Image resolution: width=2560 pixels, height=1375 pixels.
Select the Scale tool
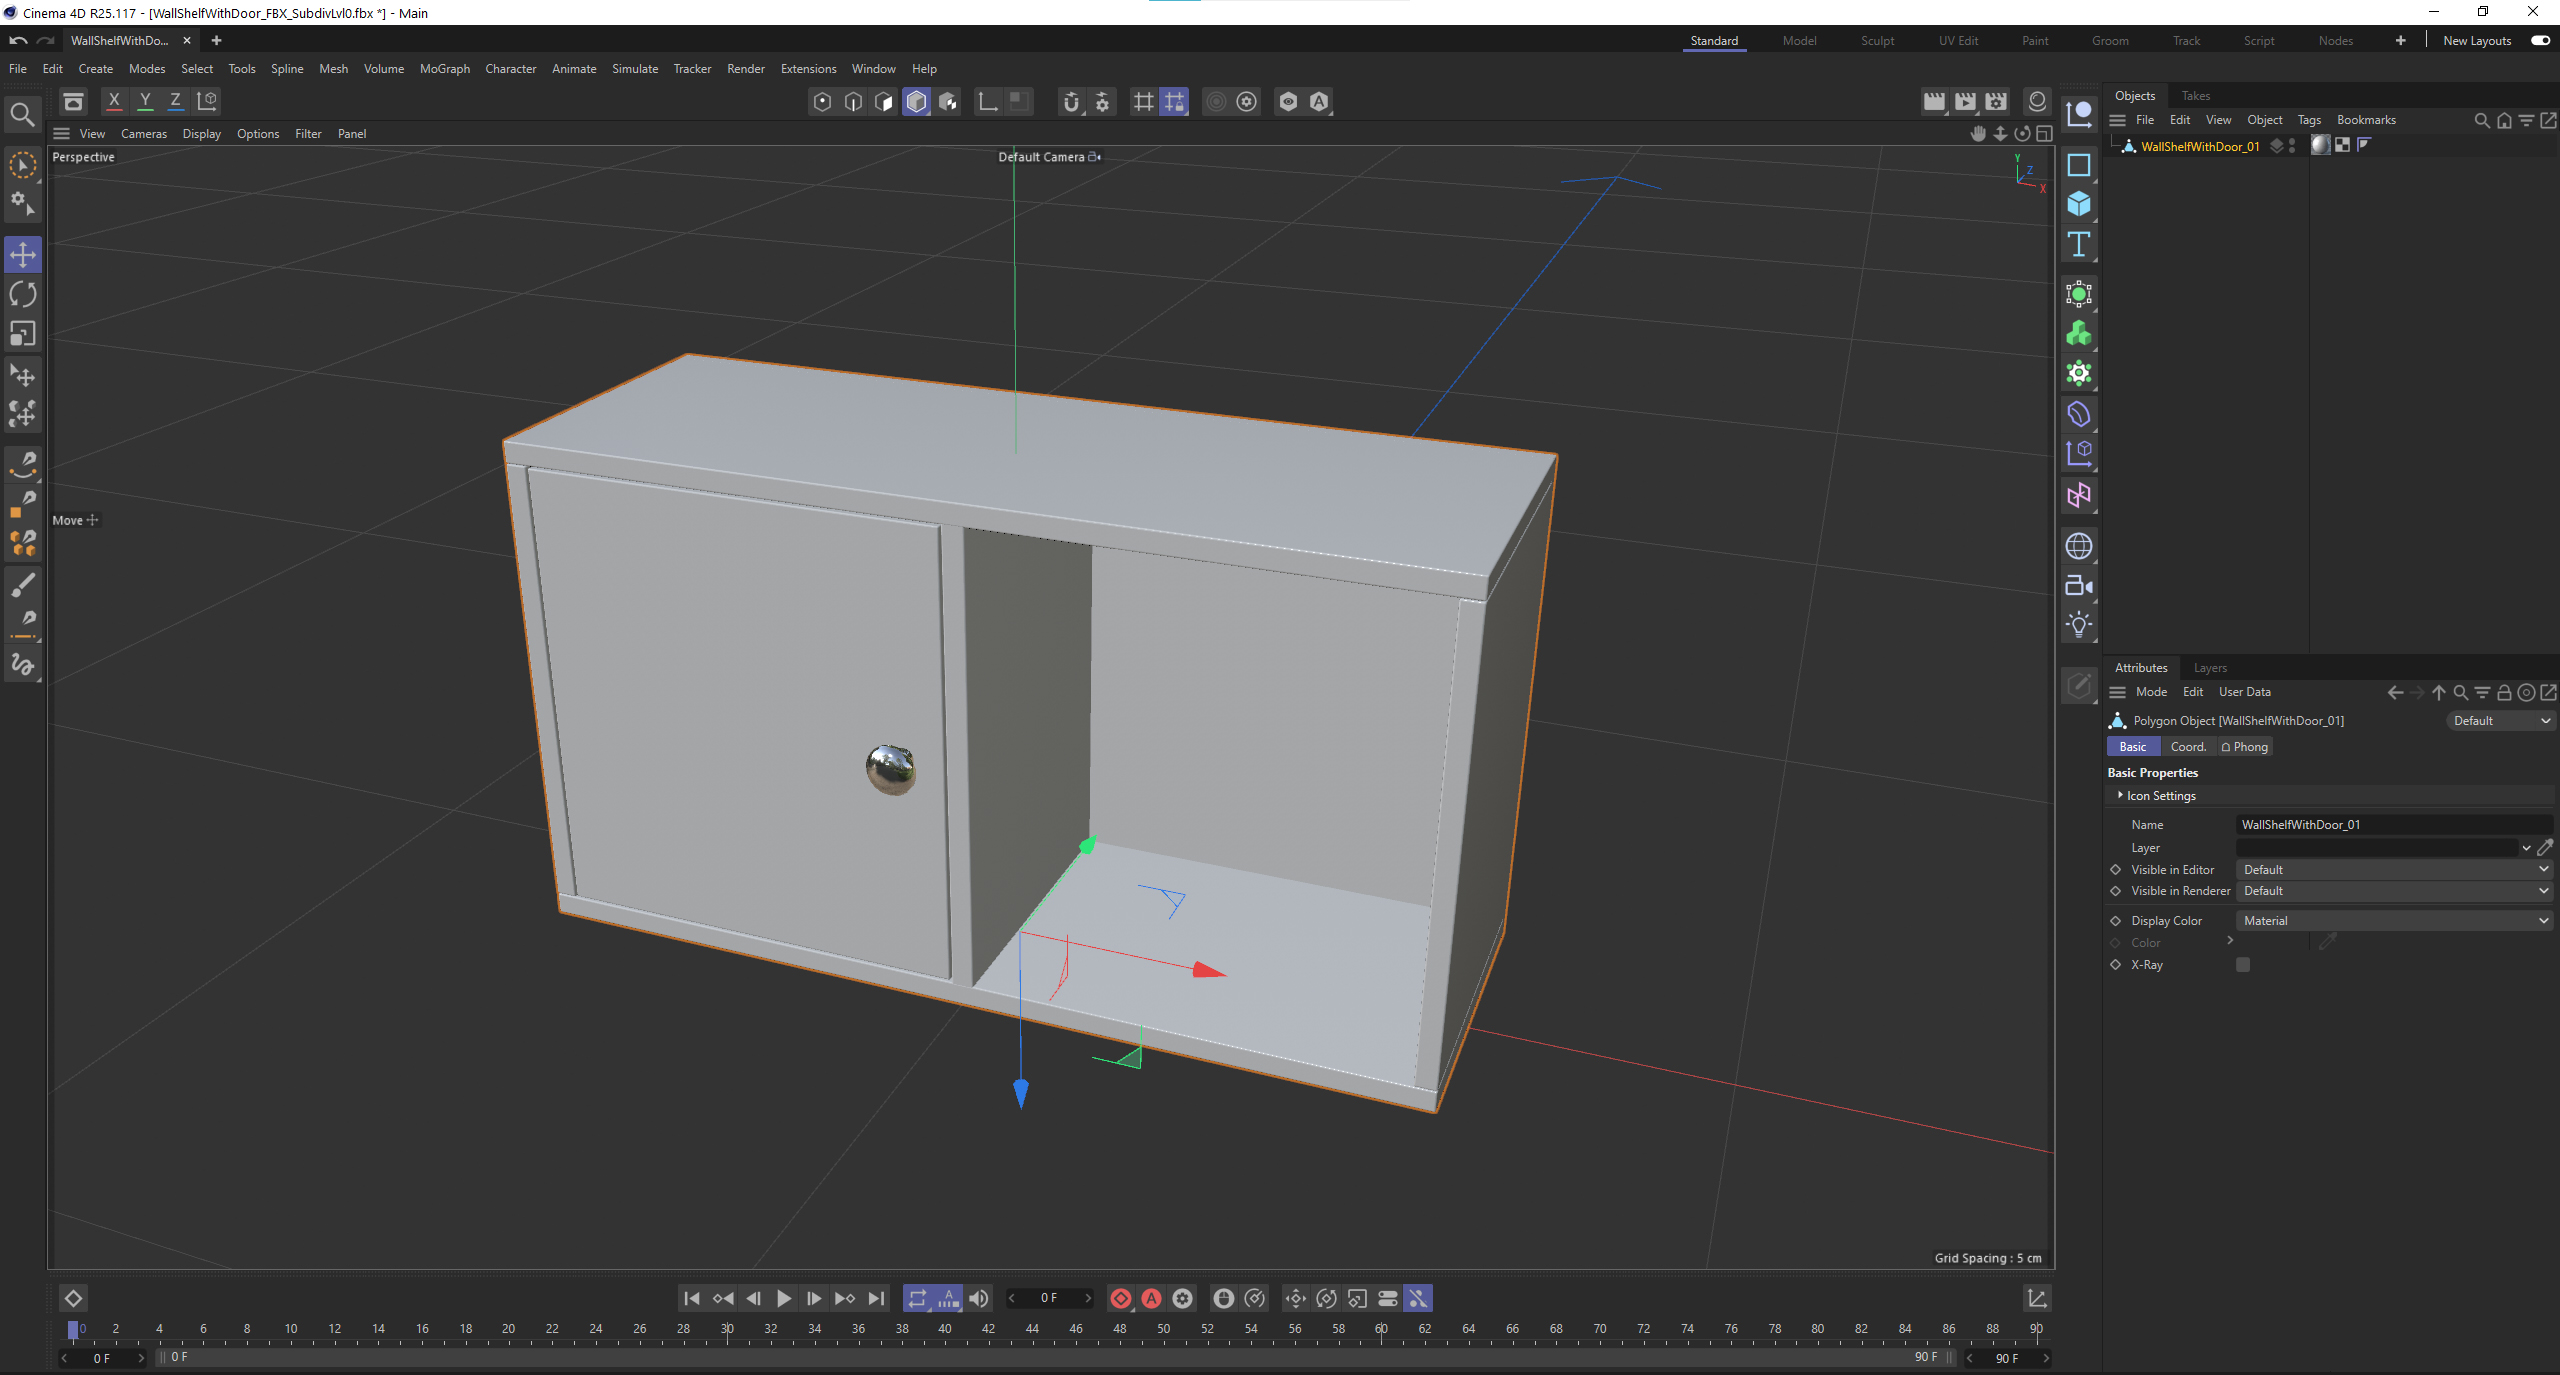point(23,333)
